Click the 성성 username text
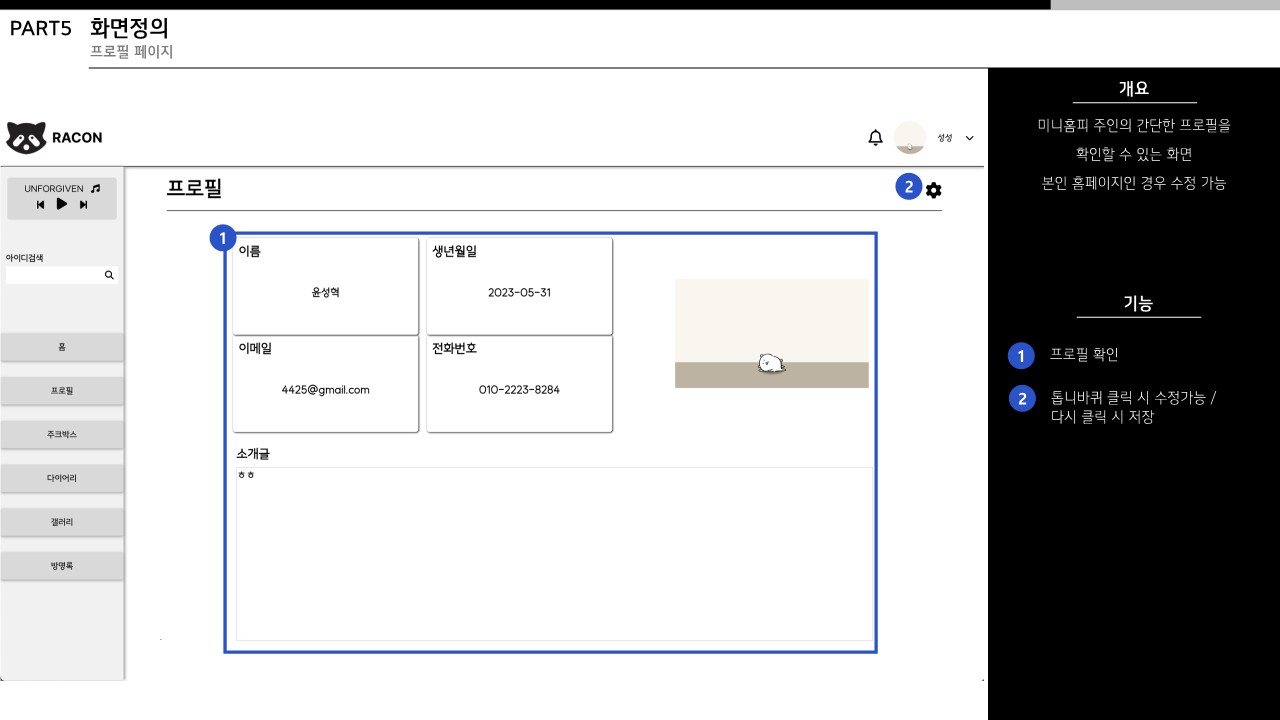The height and width of the screenshot is (720, 1280). 945,138
